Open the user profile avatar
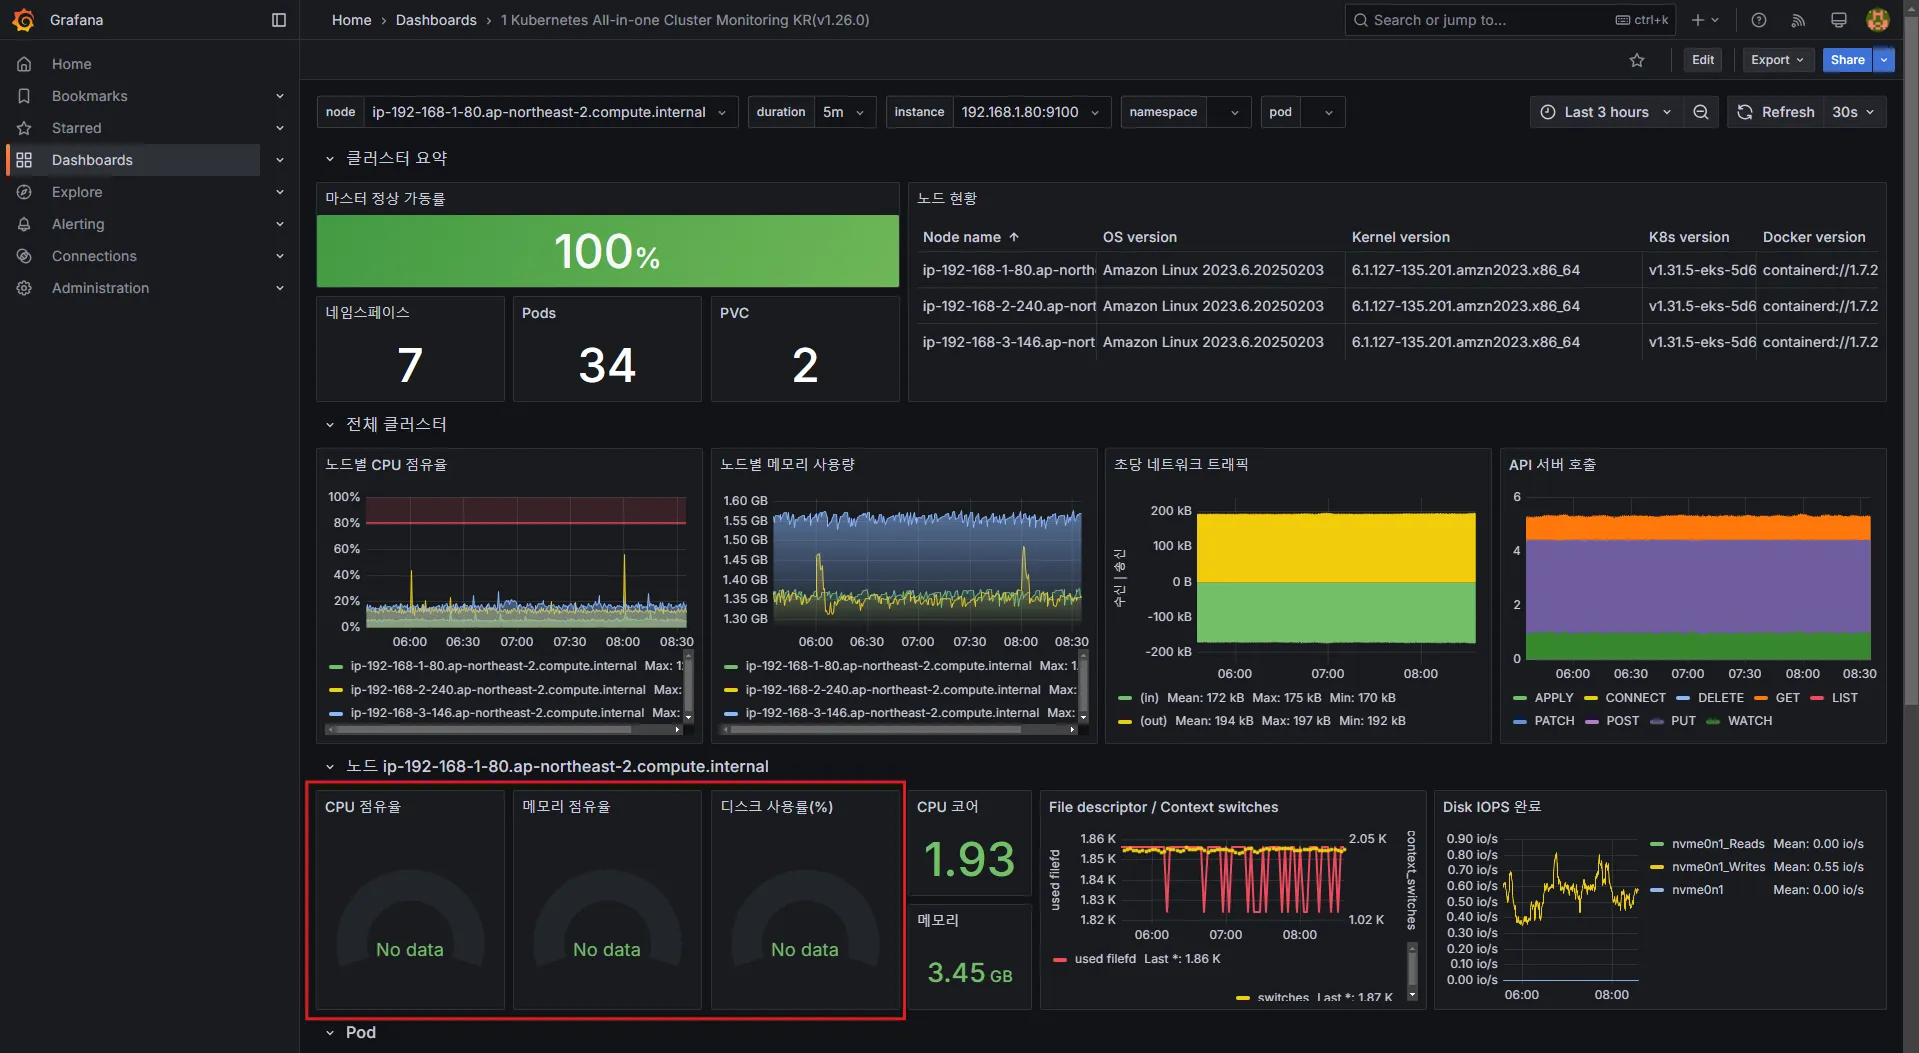 pyautogui.click(x=1877, y=20)
